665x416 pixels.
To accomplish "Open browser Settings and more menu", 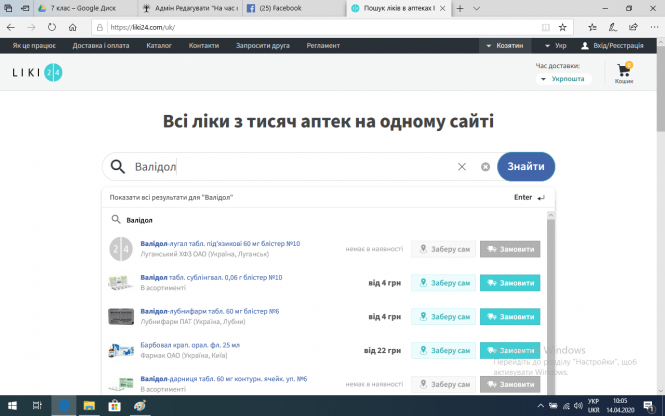I will (x=654, y=27).
